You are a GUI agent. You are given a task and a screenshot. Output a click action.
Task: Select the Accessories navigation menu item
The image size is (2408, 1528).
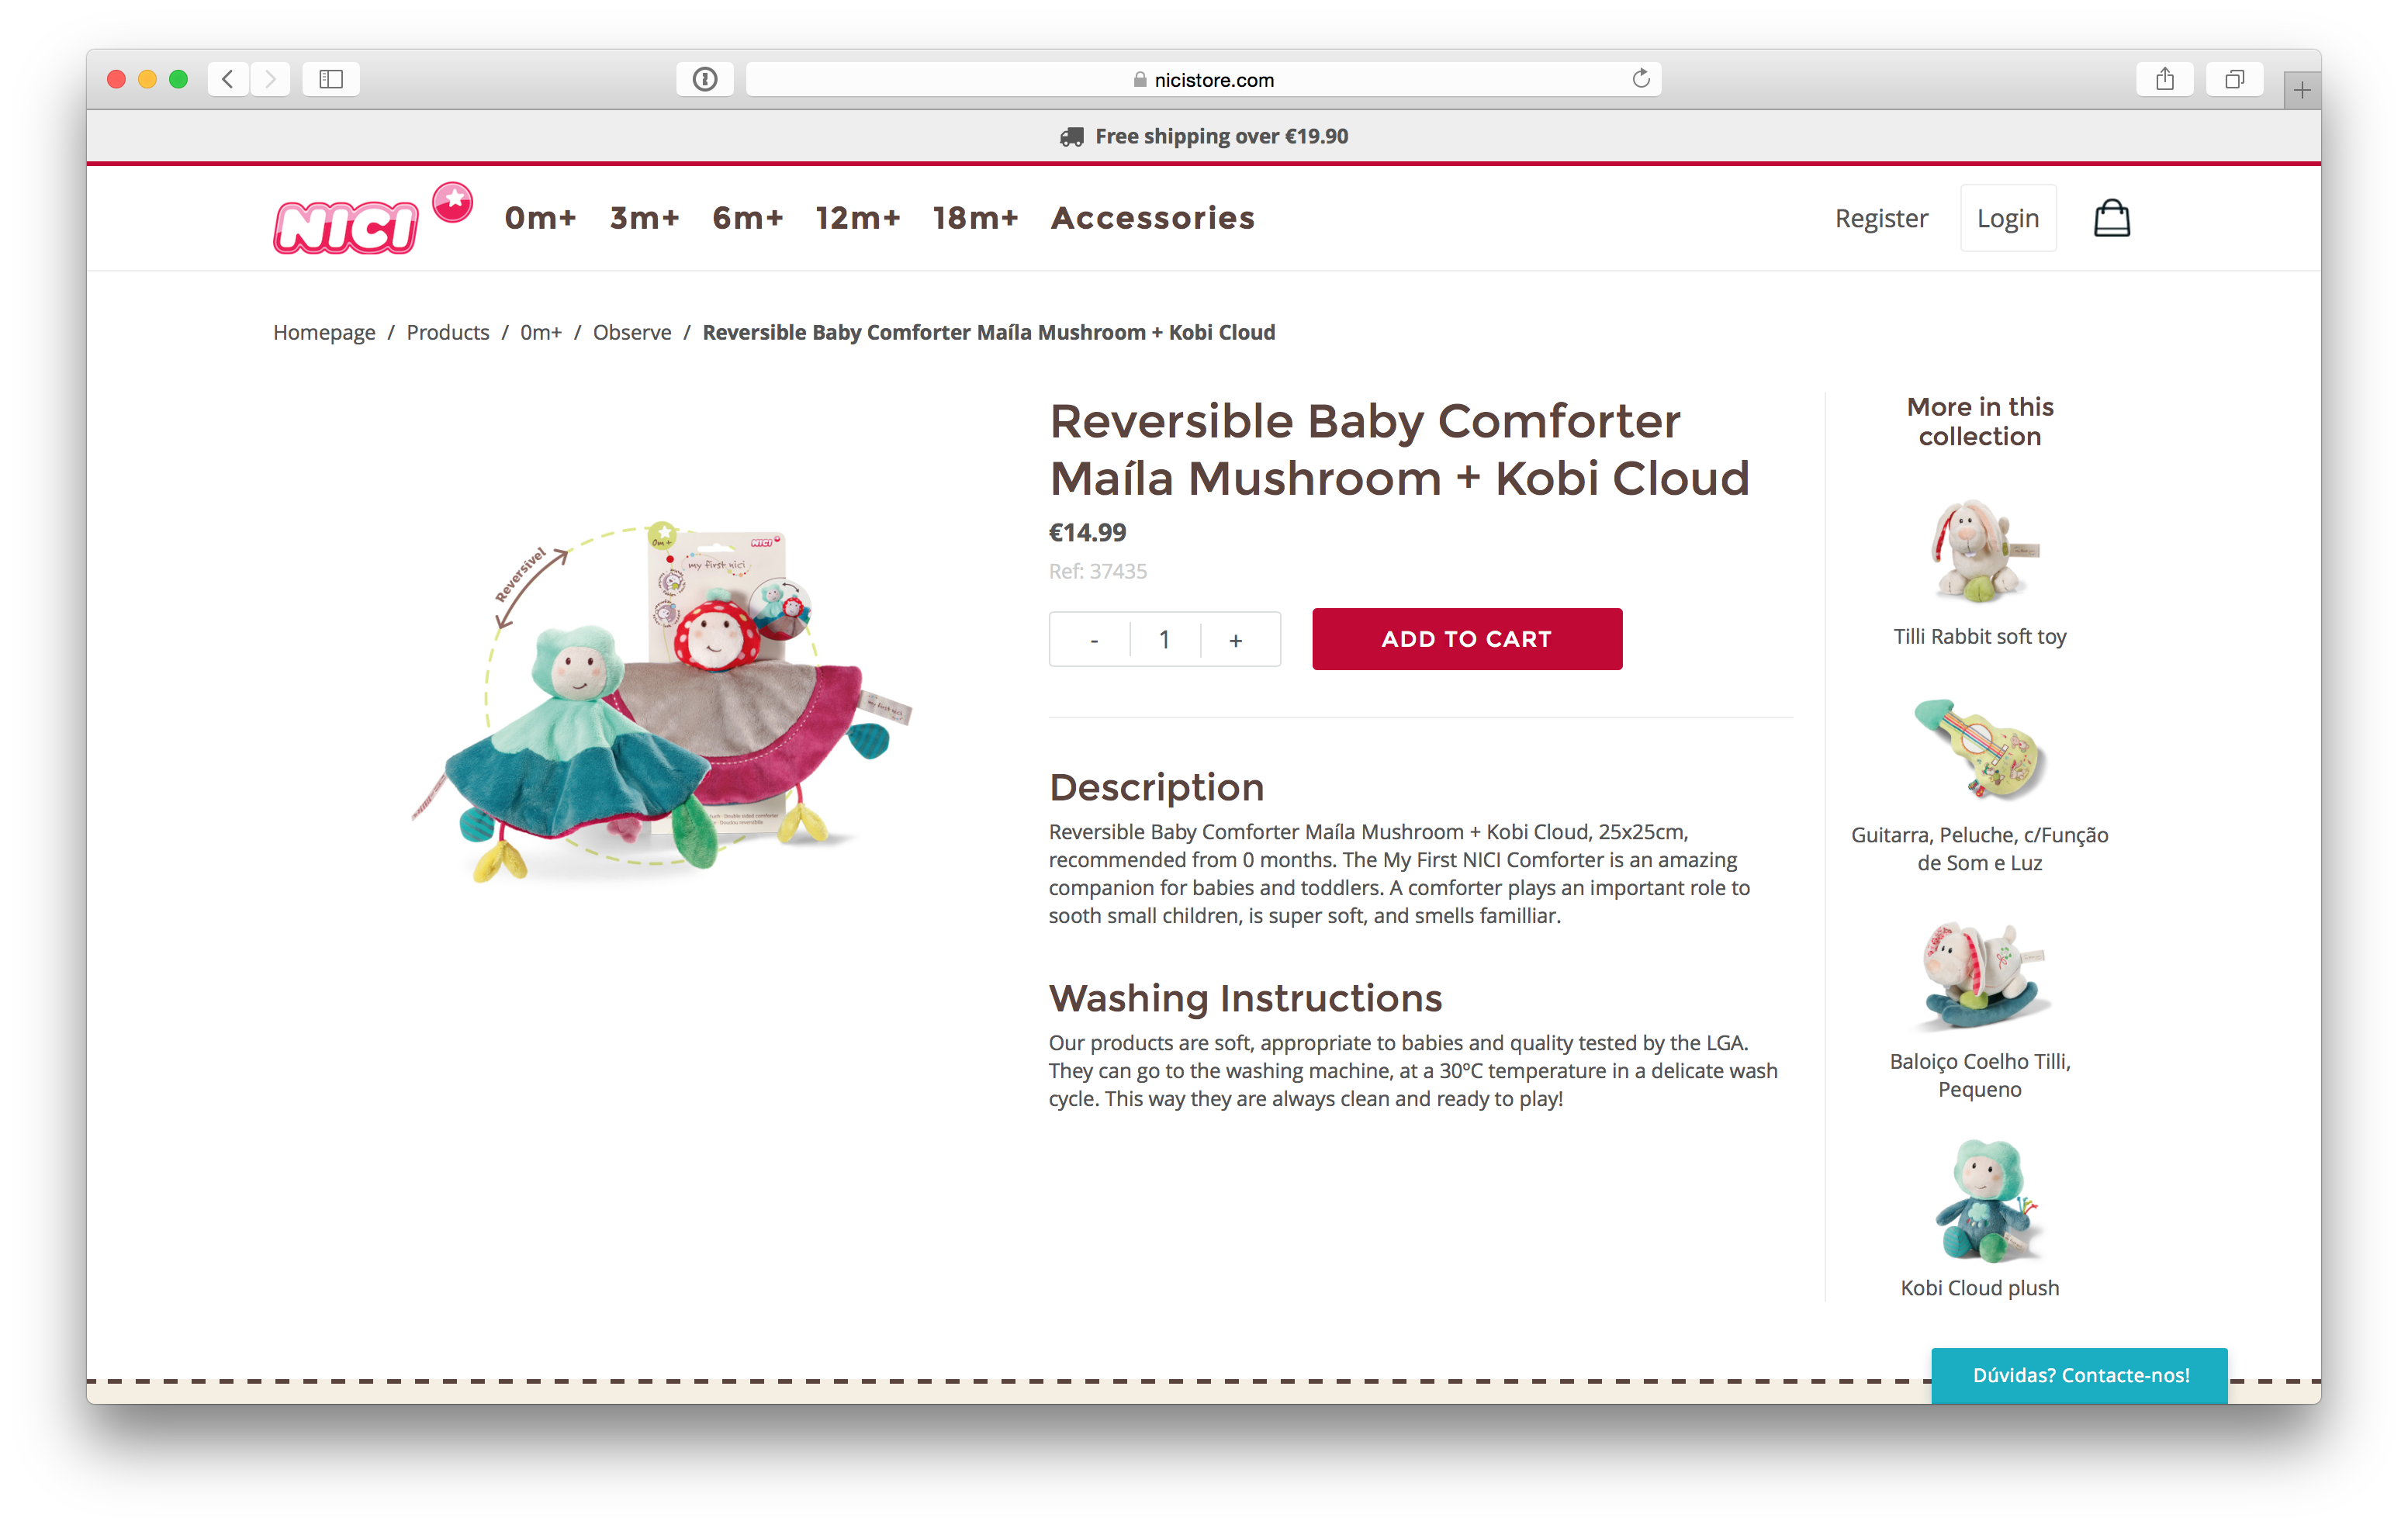(1151, 217)
